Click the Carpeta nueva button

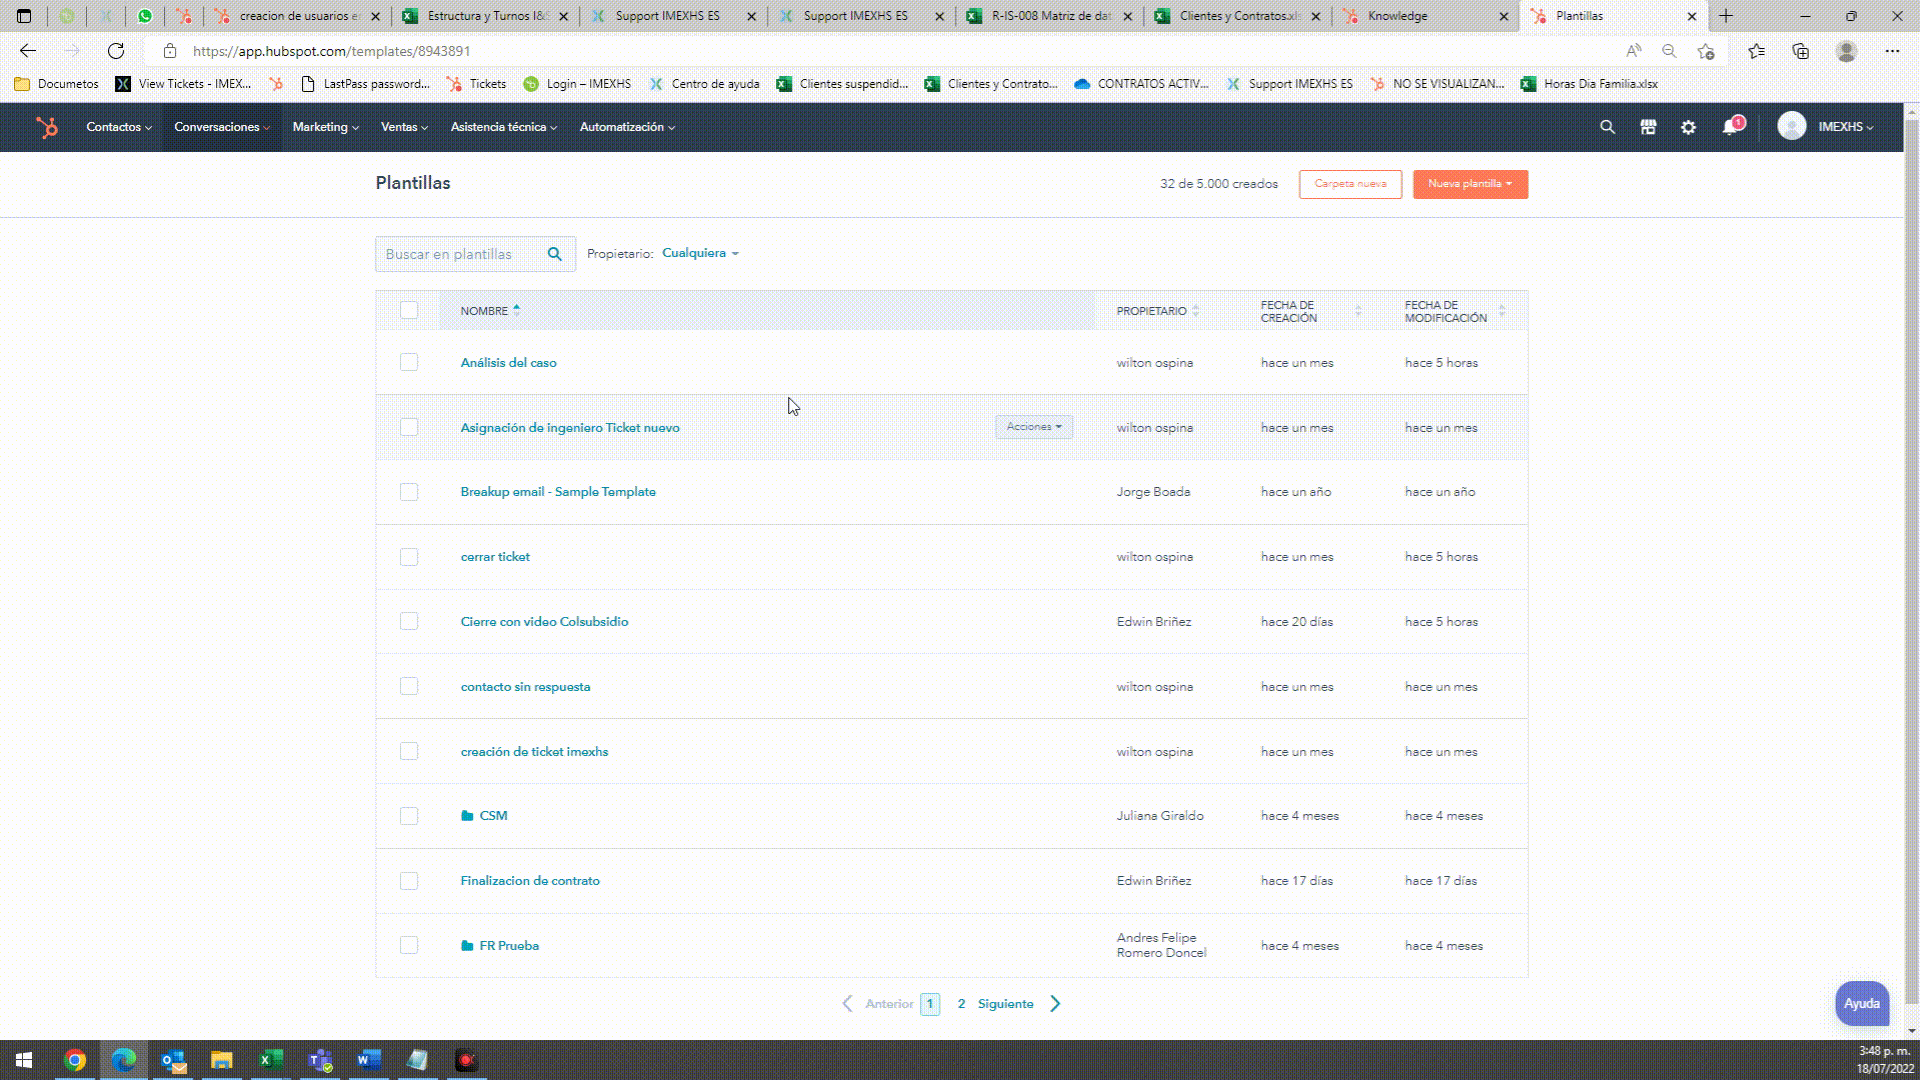(x=1350, y=184)
